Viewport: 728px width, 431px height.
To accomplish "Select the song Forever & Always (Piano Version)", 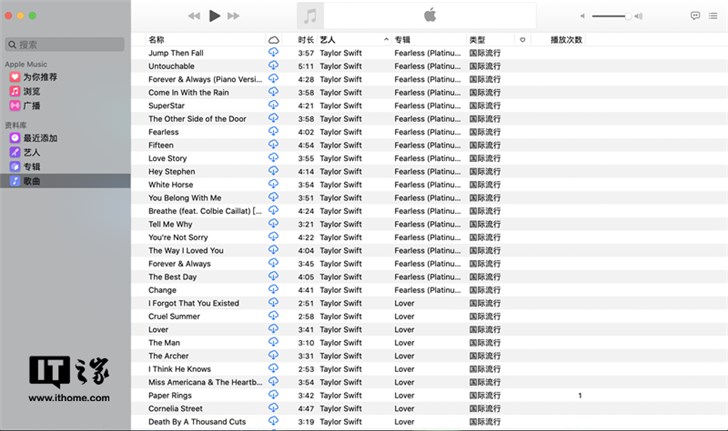I will click(x=205, y=79).
